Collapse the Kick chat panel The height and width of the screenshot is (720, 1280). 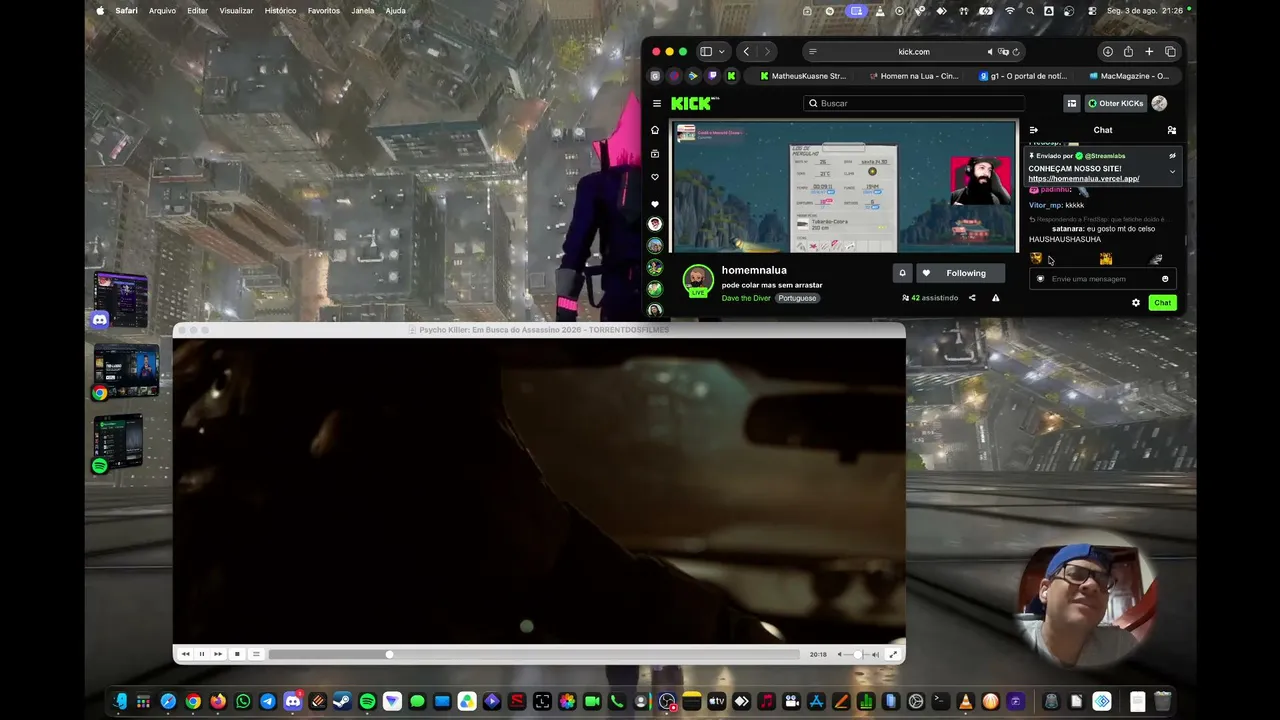point(1034,130)
